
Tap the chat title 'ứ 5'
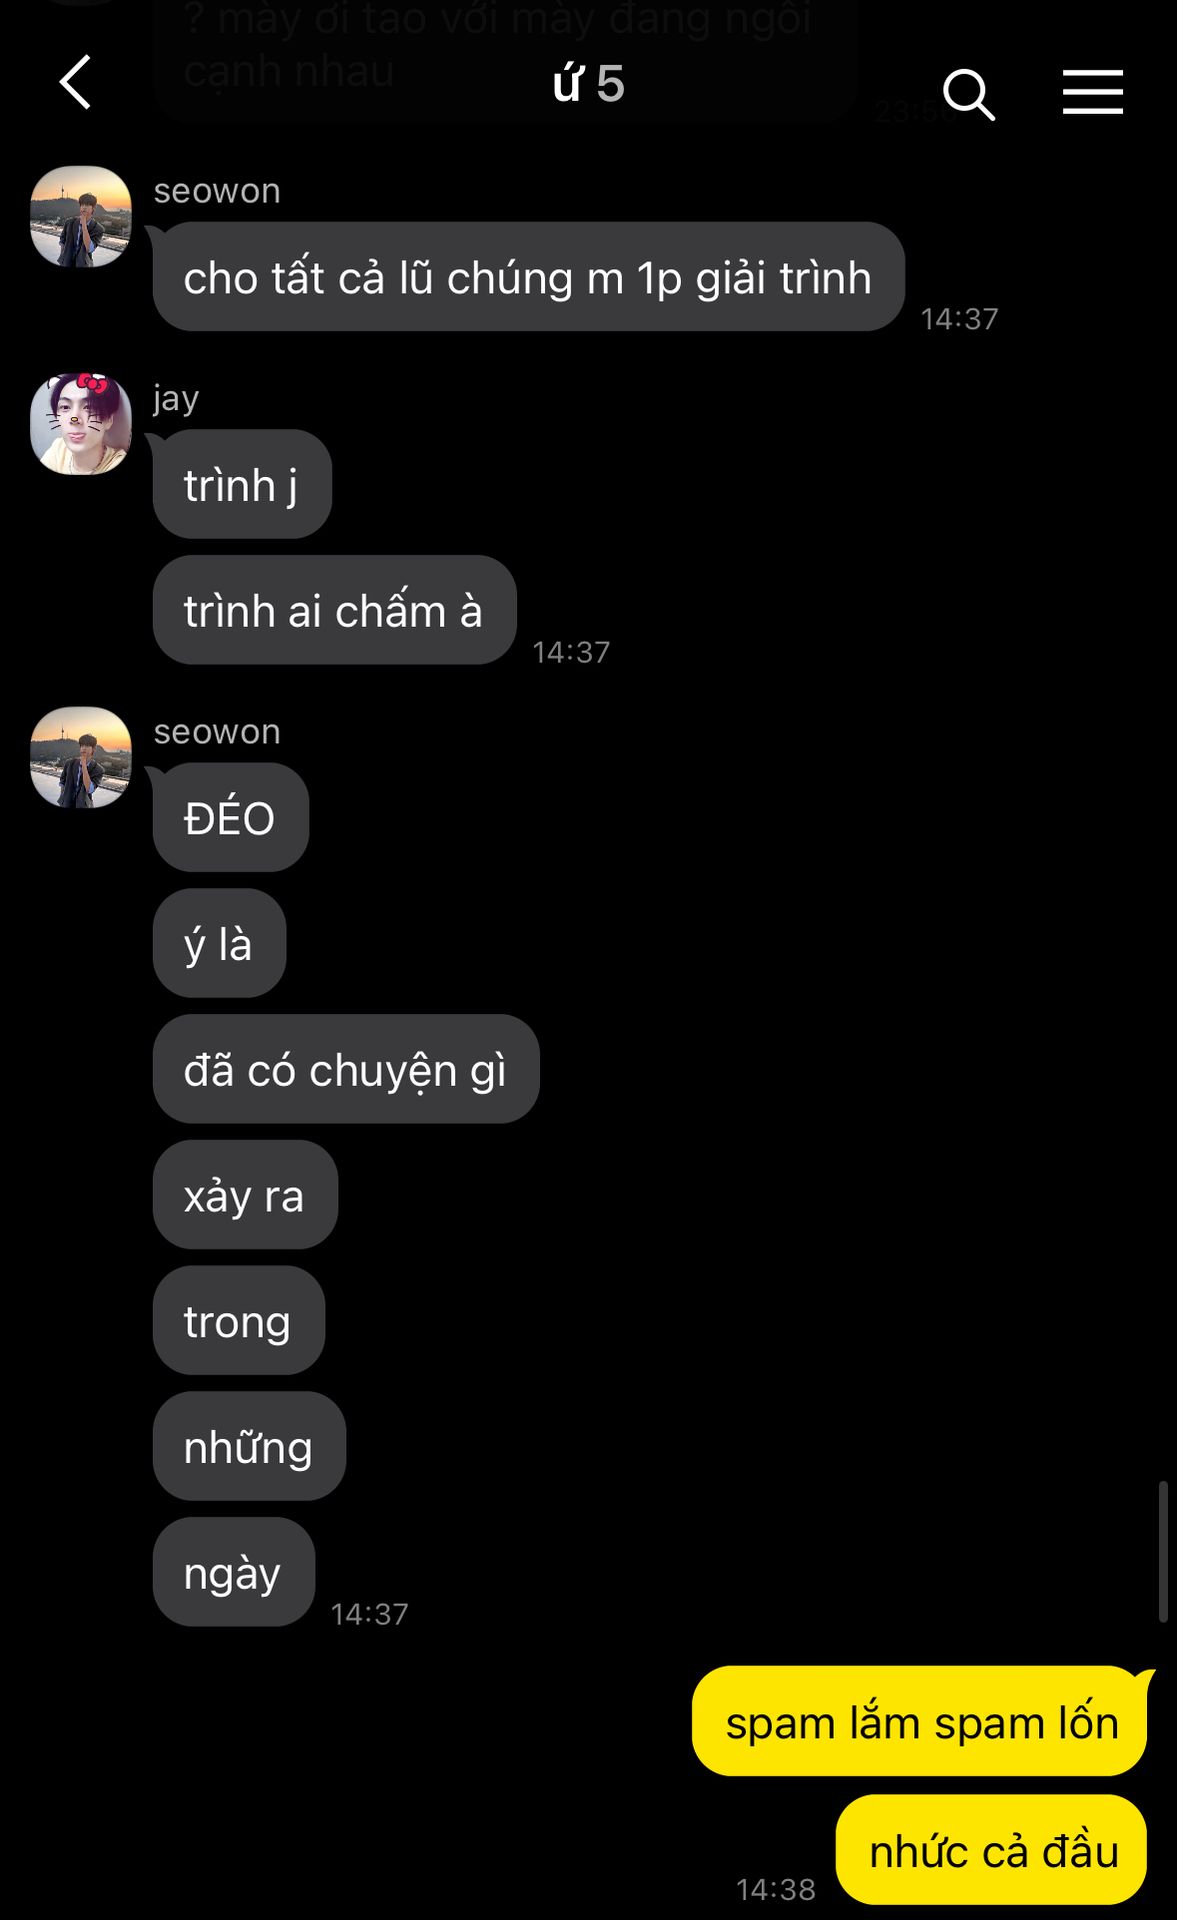pyautogui.click(x=589, y=84)
